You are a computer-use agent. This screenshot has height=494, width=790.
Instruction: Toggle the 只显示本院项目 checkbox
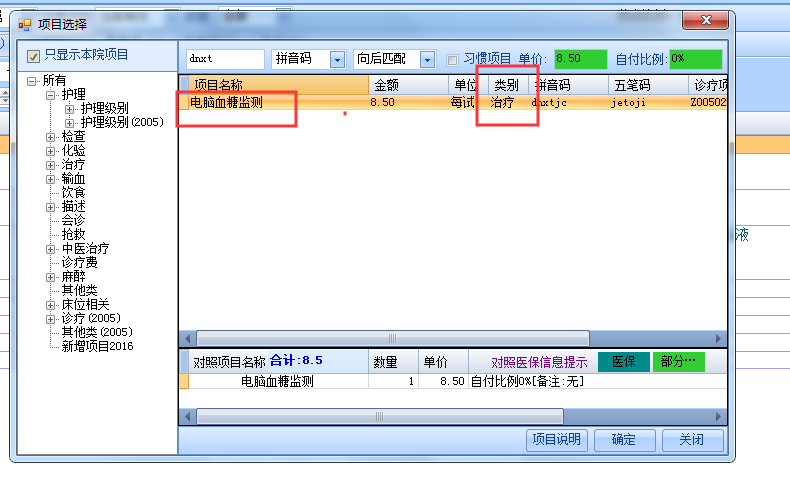33,56
